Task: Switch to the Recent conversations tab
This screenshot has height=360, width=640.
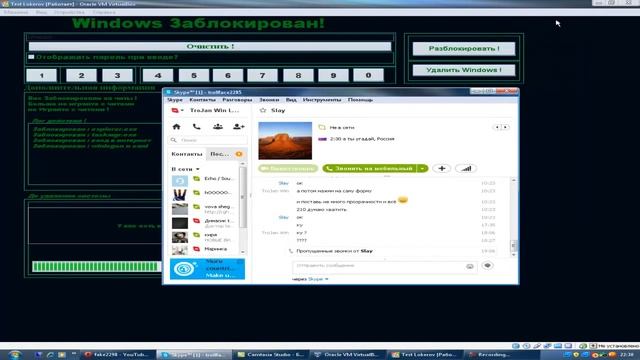Action: 225,154
